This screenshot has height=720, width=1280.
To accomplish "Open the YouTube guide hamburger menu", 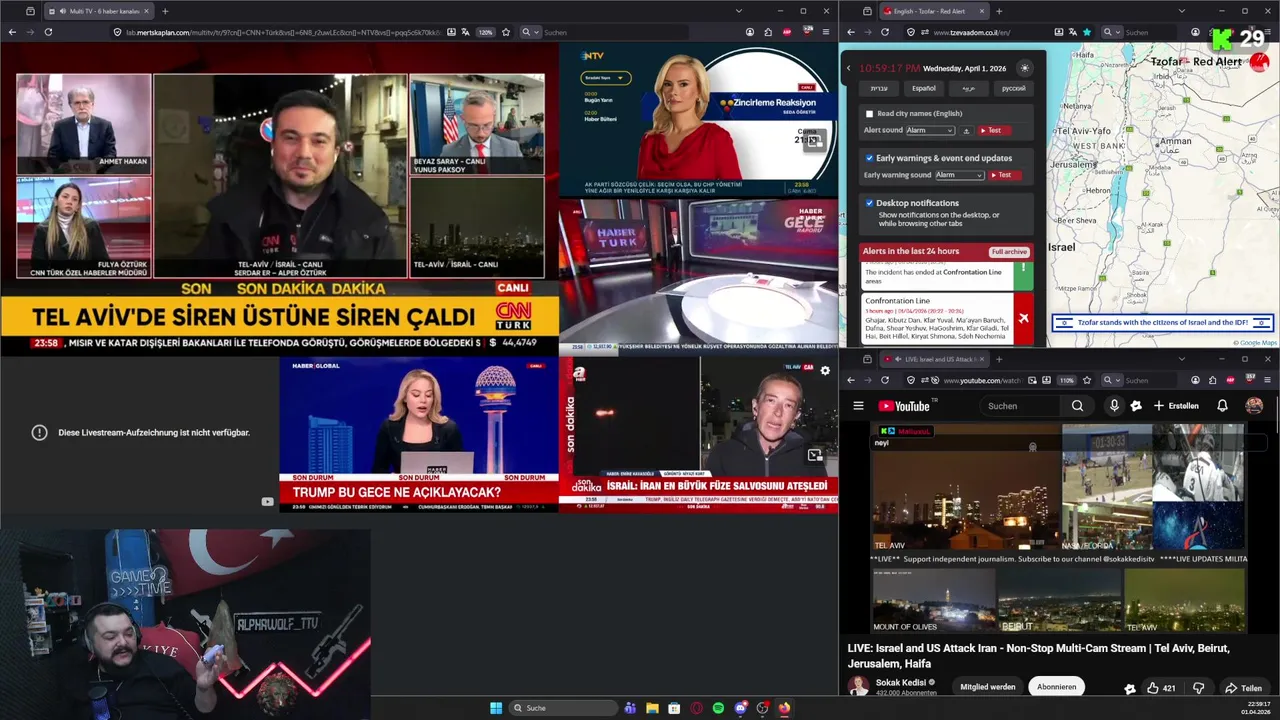I will [x=858, y=406].
